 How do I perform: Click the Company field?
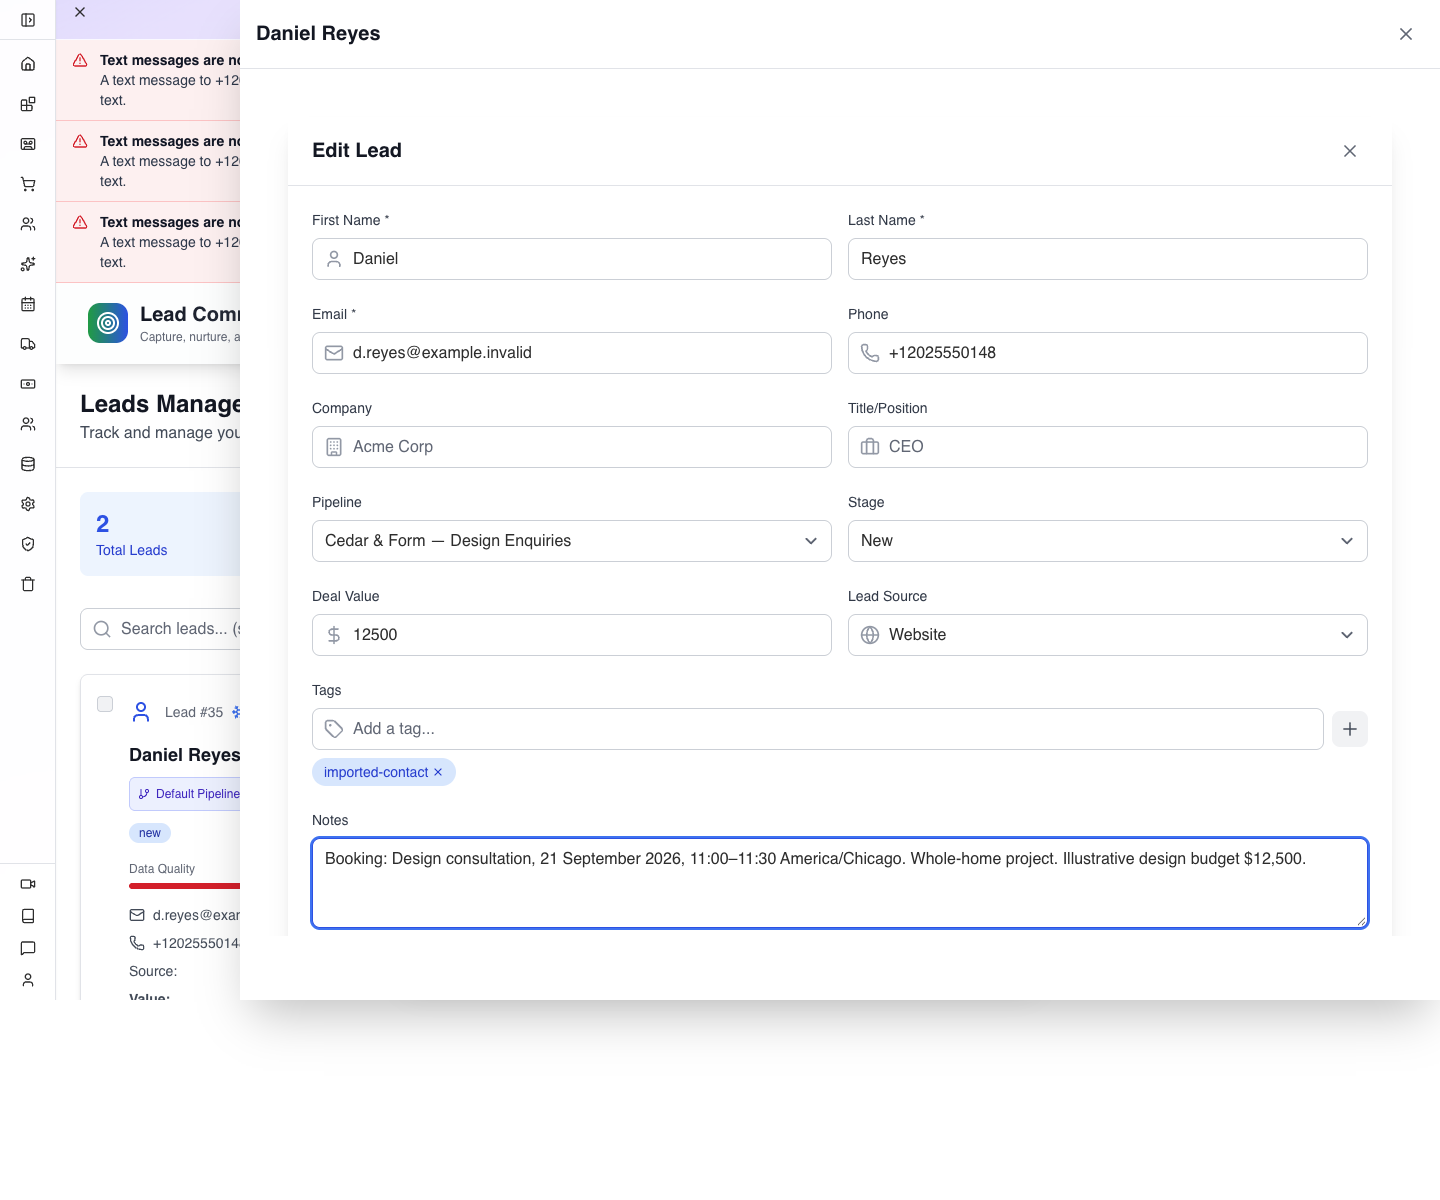[572, 447]
